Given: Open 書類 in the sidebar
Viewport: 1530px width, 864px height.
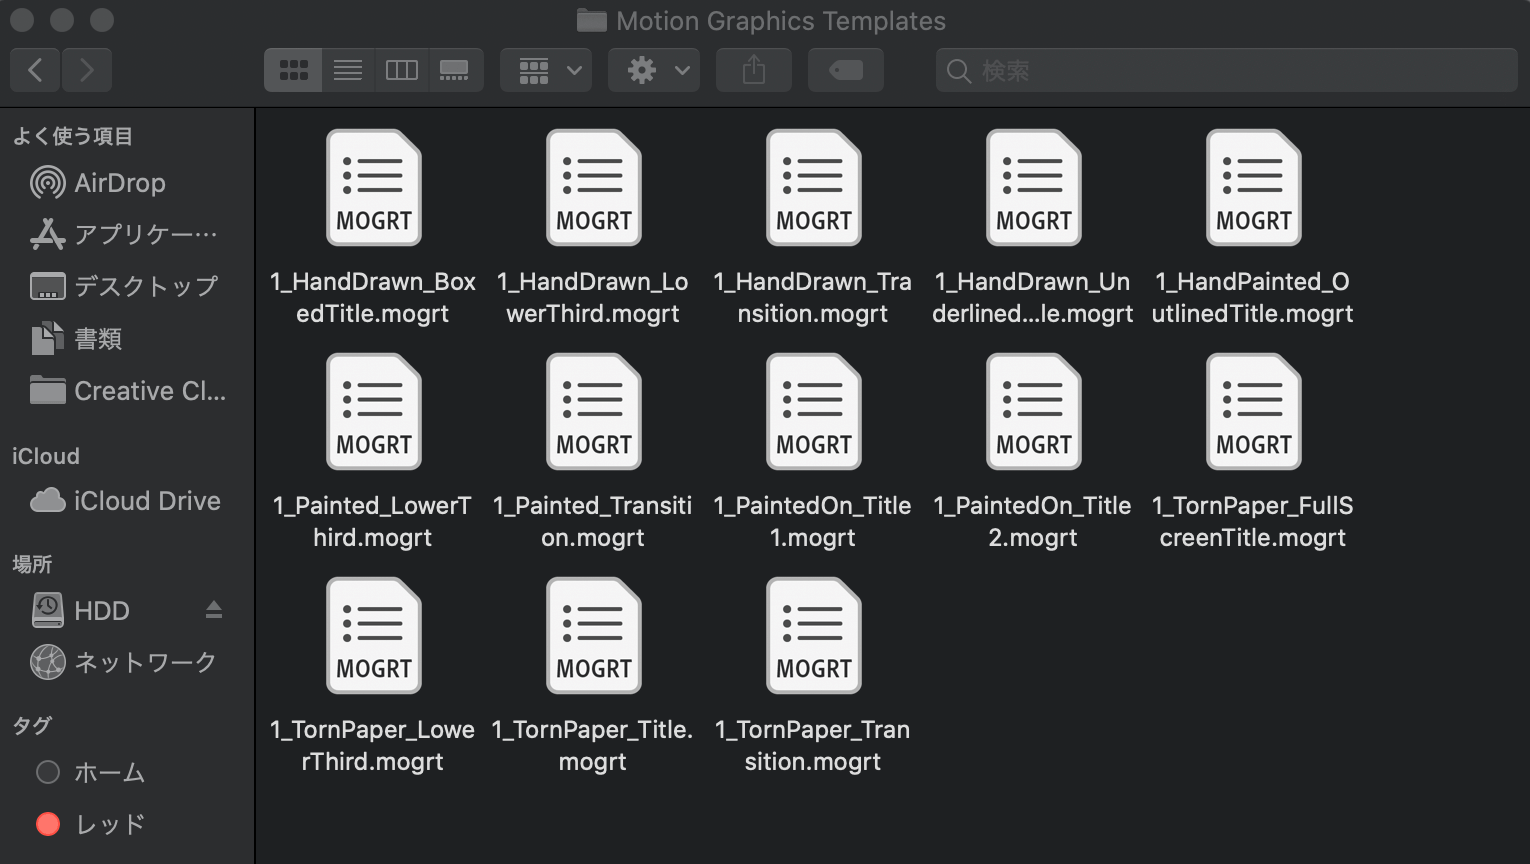Looking at the screenshot, I should pos(76,339).
